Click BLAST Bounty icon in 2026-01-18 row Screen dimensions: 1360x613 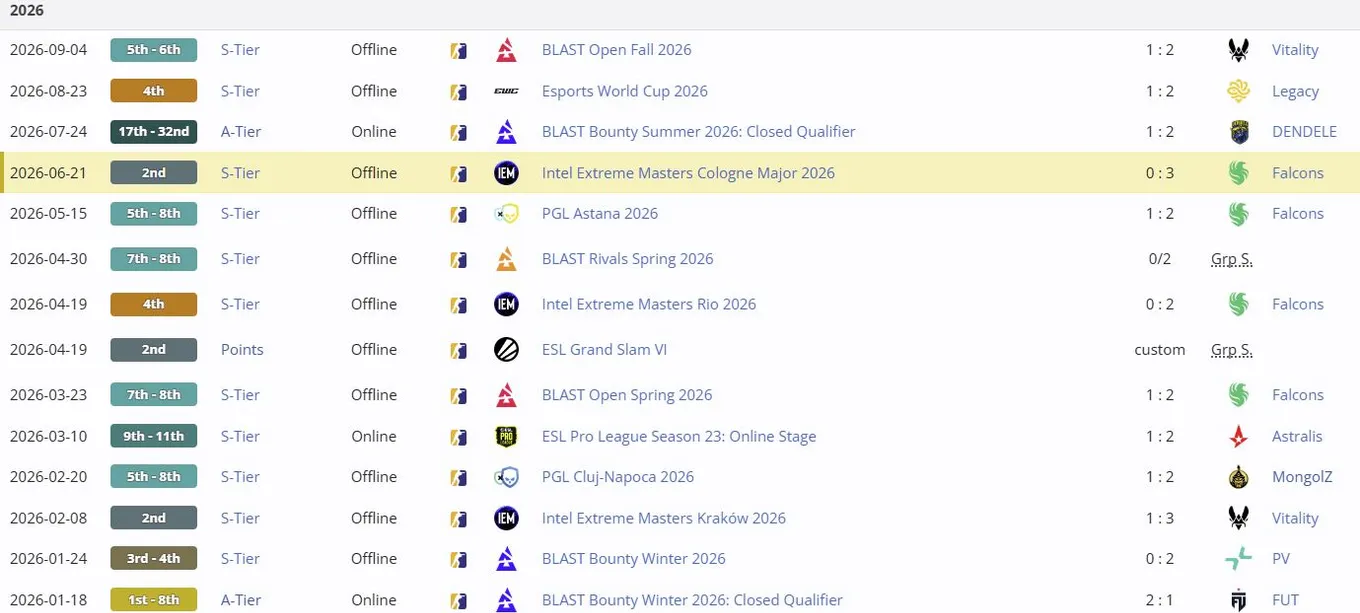click(x=506, y=600)
